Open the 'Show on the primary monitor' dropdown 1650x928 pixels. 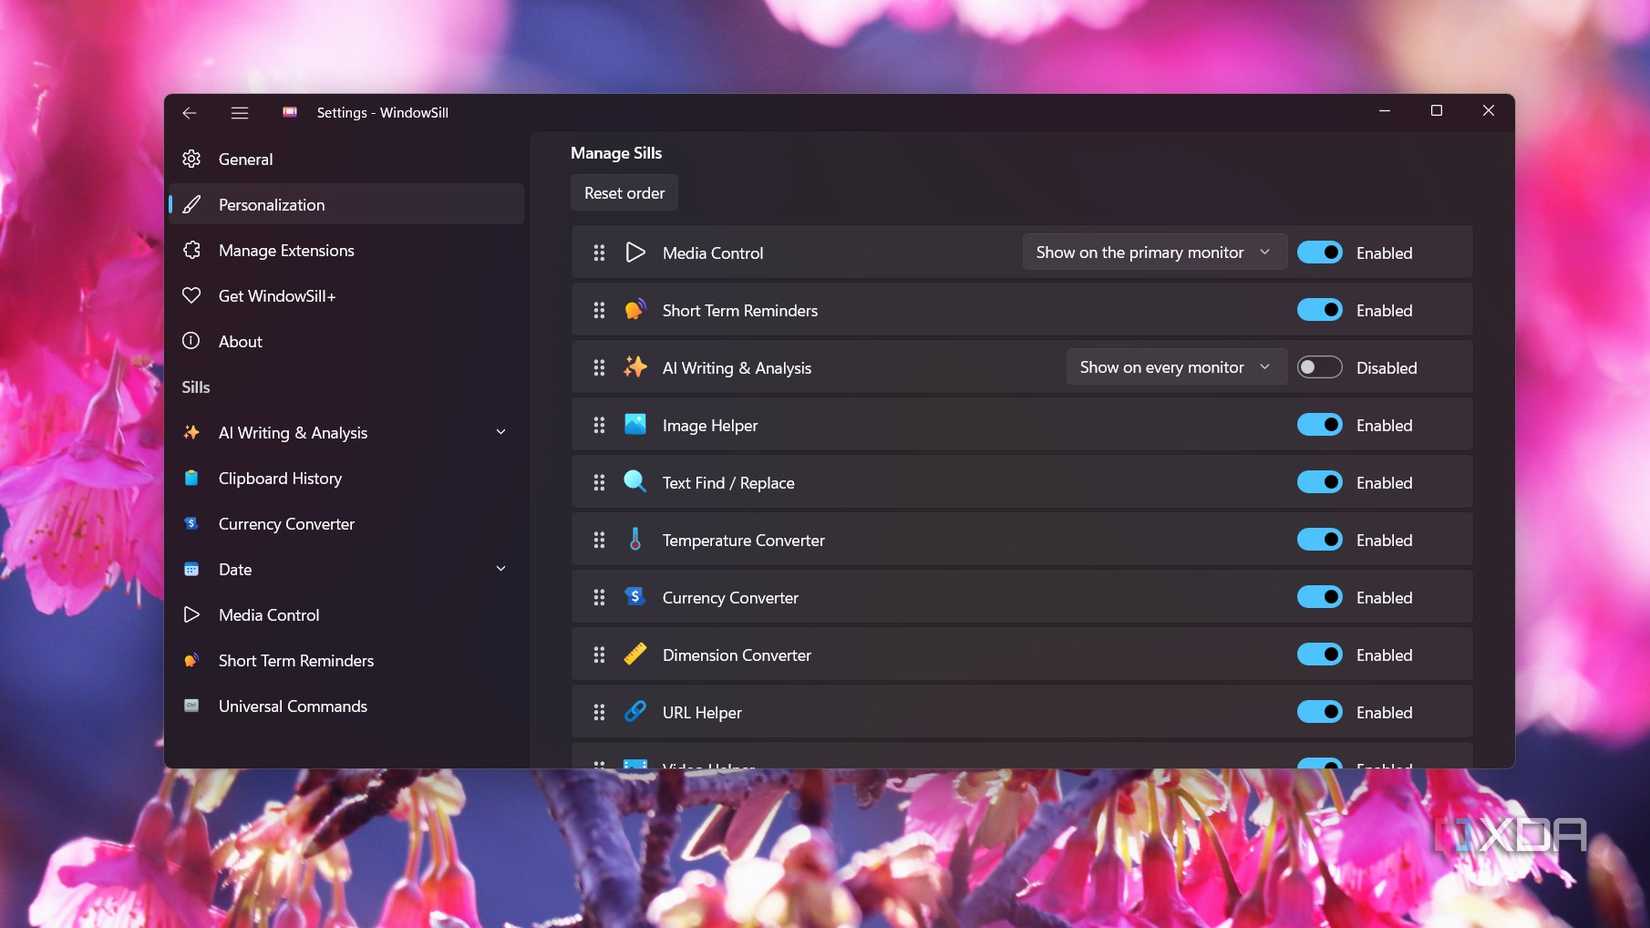(1154, 252)
